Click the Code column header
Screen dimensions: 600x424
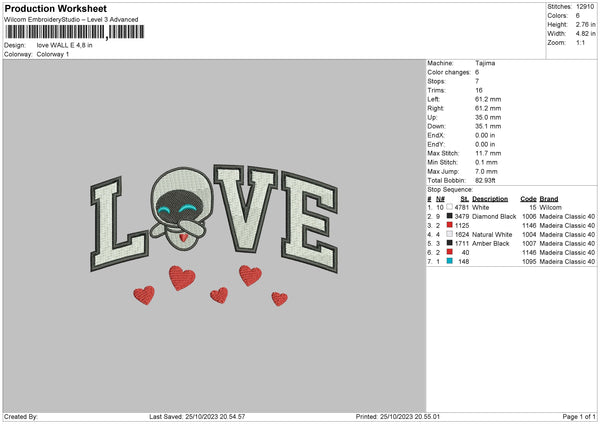pyautogui.click(x=528, y=198)
